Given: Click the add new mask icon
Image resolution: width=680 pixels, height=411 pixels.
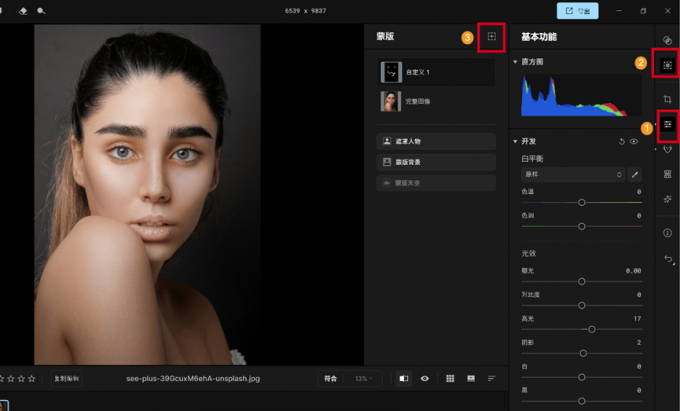Looking at the screenshot, I should tap(491, 36).
